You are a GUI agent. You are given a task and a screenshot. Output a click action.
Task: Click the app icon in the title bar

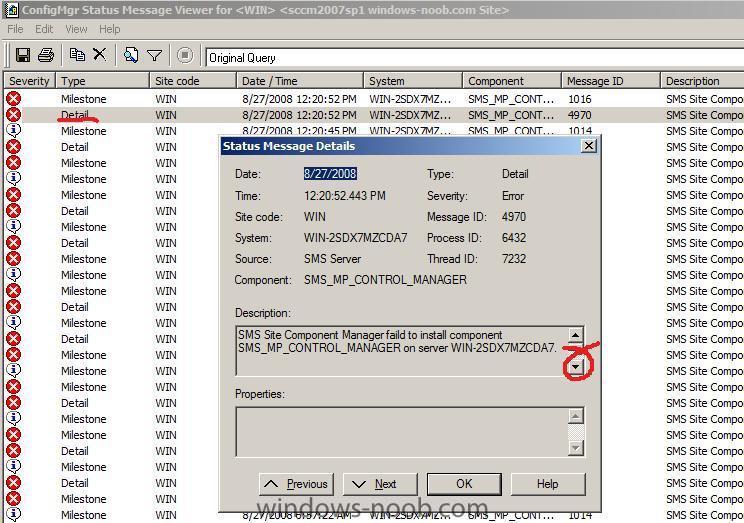10,9
